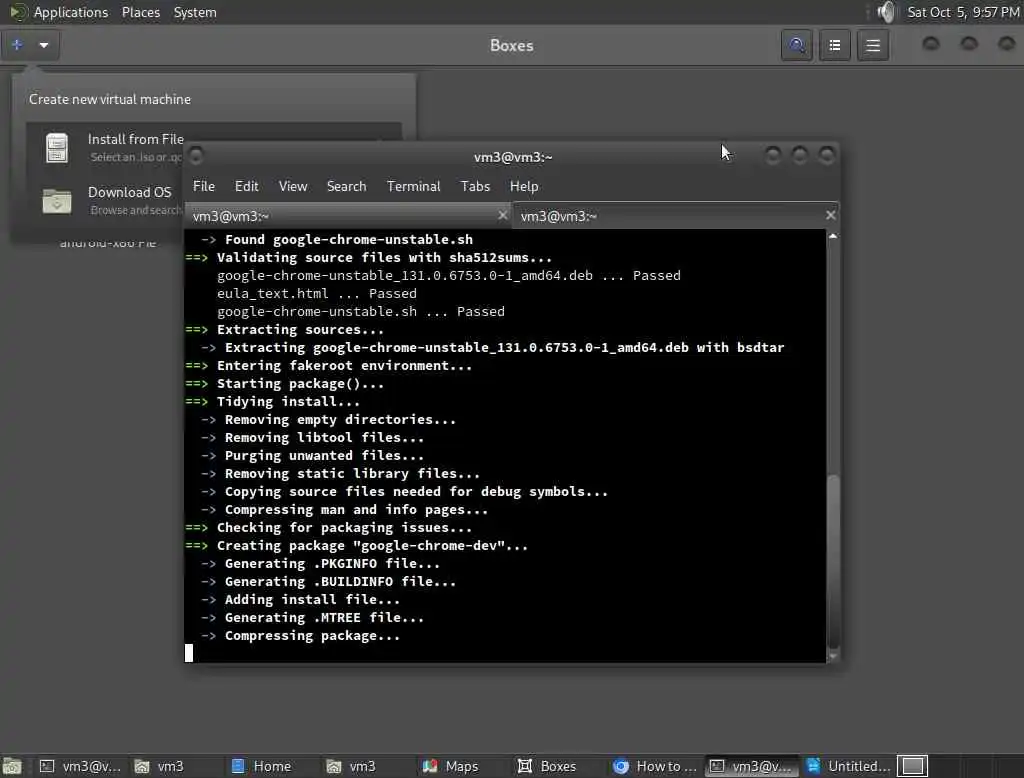Image resolution: width=1024 pixels, height=778 pixels.
Task: Open the terminal File menu
Action: (x=204, y=186)
